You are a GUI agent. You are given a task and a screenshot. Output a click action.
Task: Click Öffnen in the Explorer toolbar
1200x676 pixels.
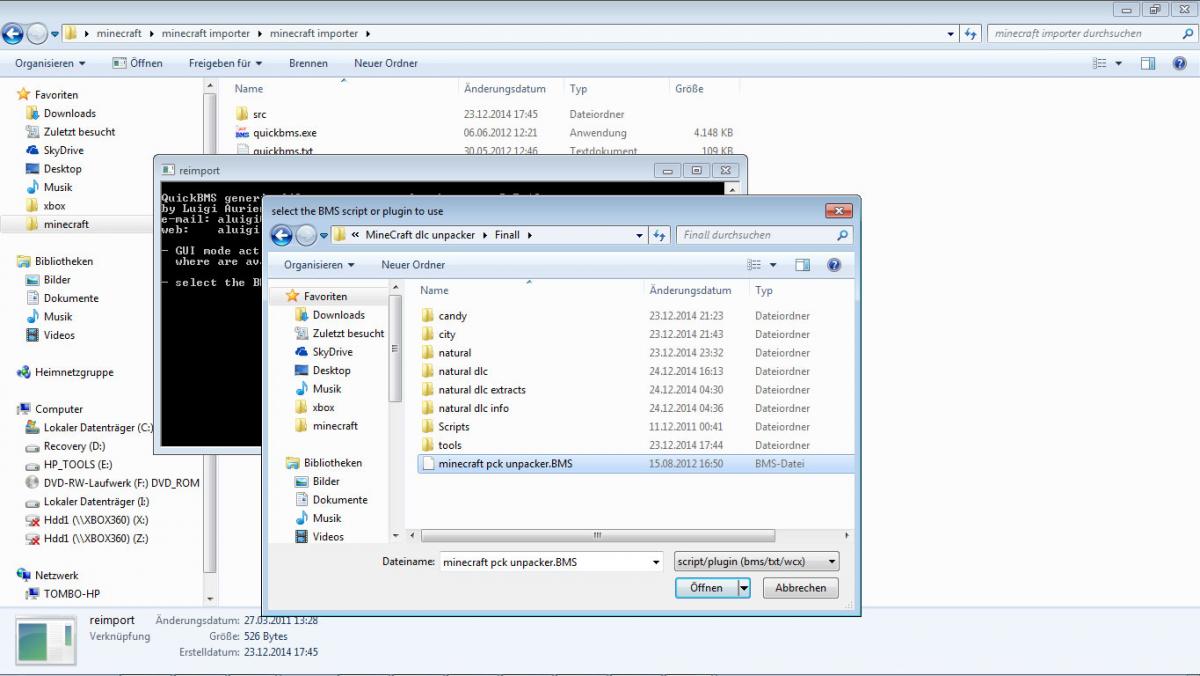(138, 63)
